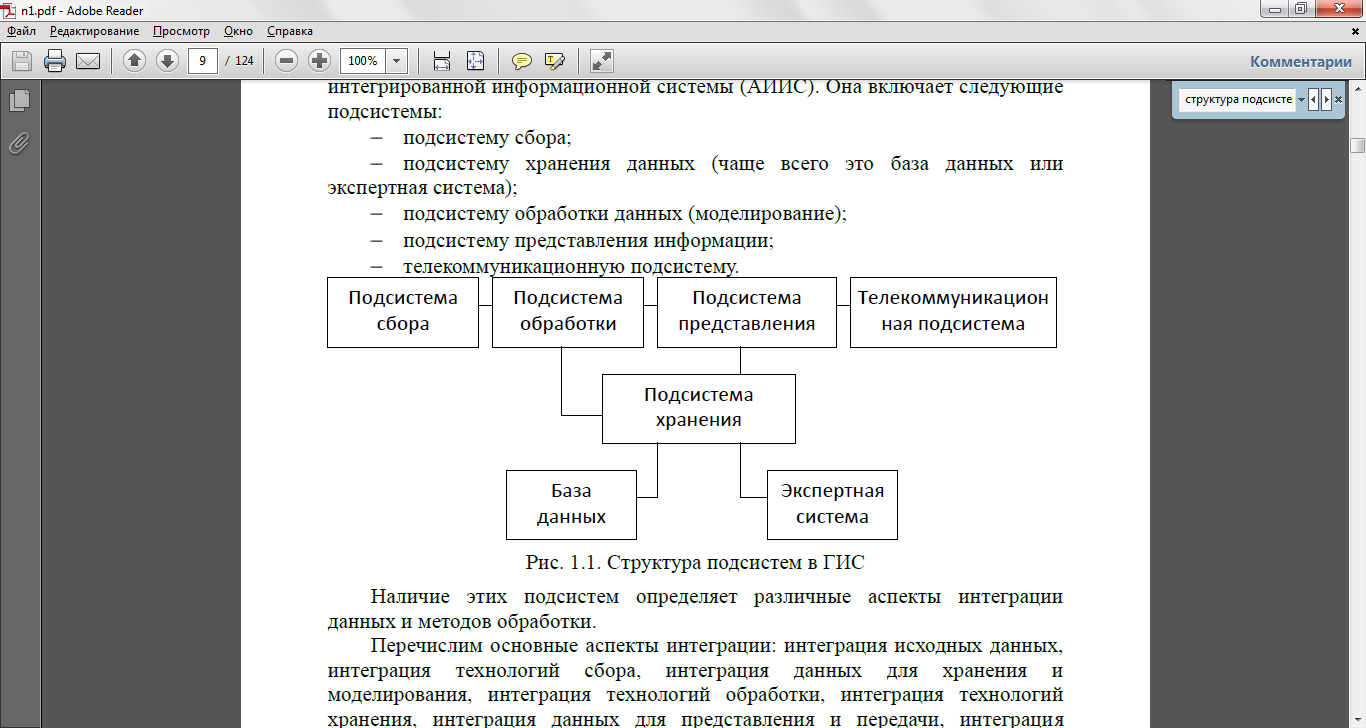Open the Окно menu

point(239,31)
